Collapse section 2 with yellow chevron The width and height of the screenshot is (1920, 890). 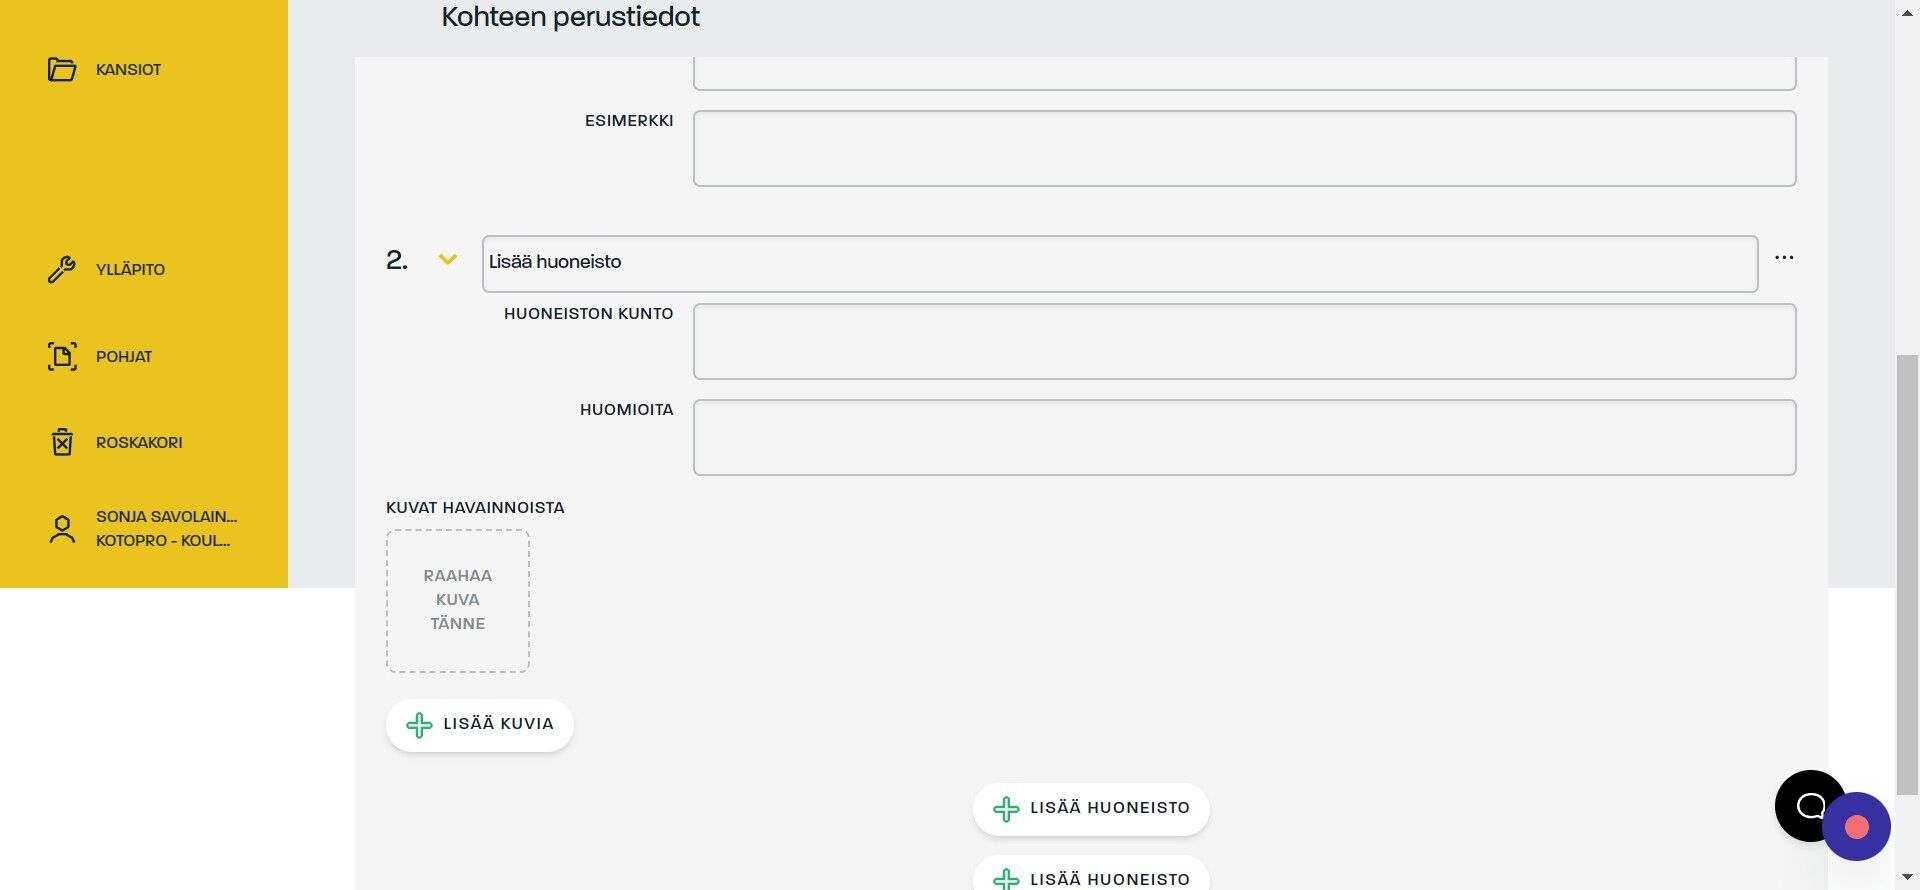point(448,260)
